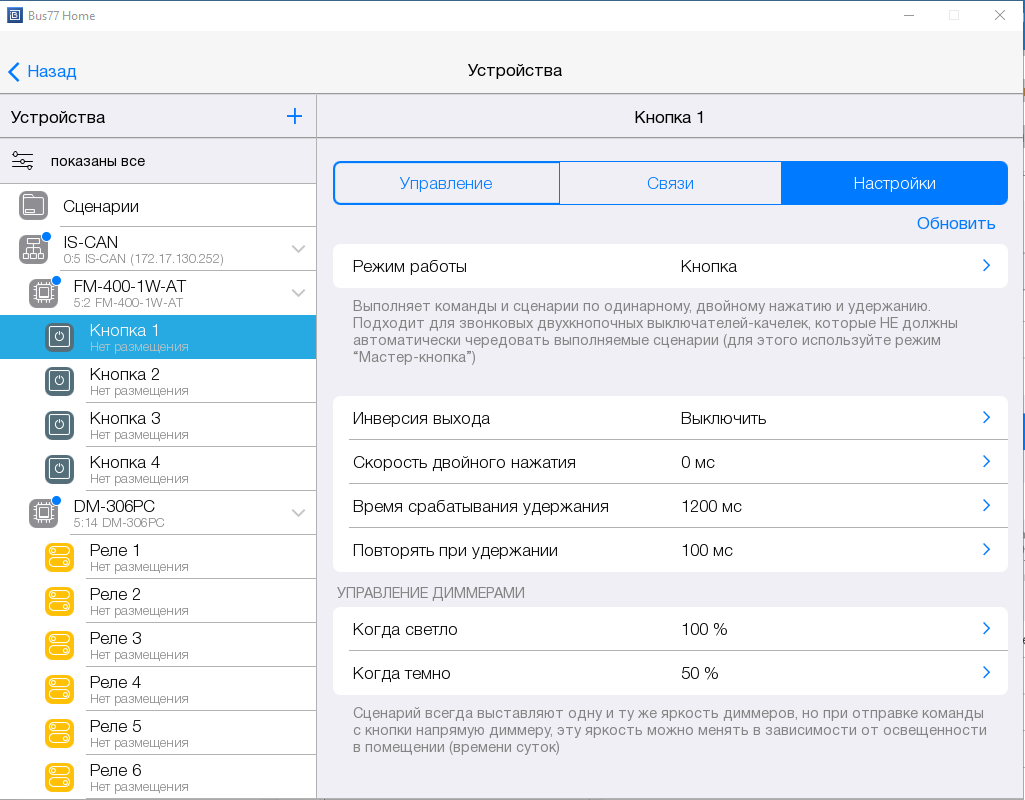Open the Режим работы setting
Image resolution: width=1025 pixels, height=800 pixels.
670,266
